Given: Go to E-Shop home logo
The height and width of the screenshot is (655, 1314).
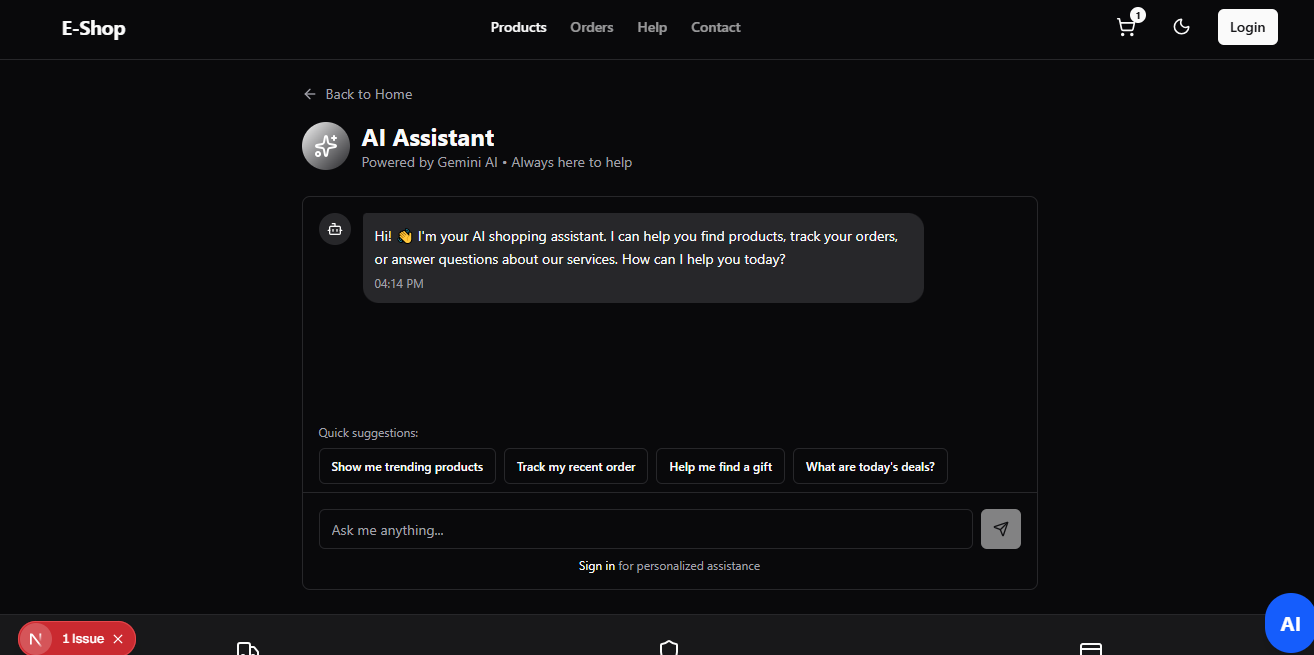Looking at the screenshot, I should pos(93,28).
